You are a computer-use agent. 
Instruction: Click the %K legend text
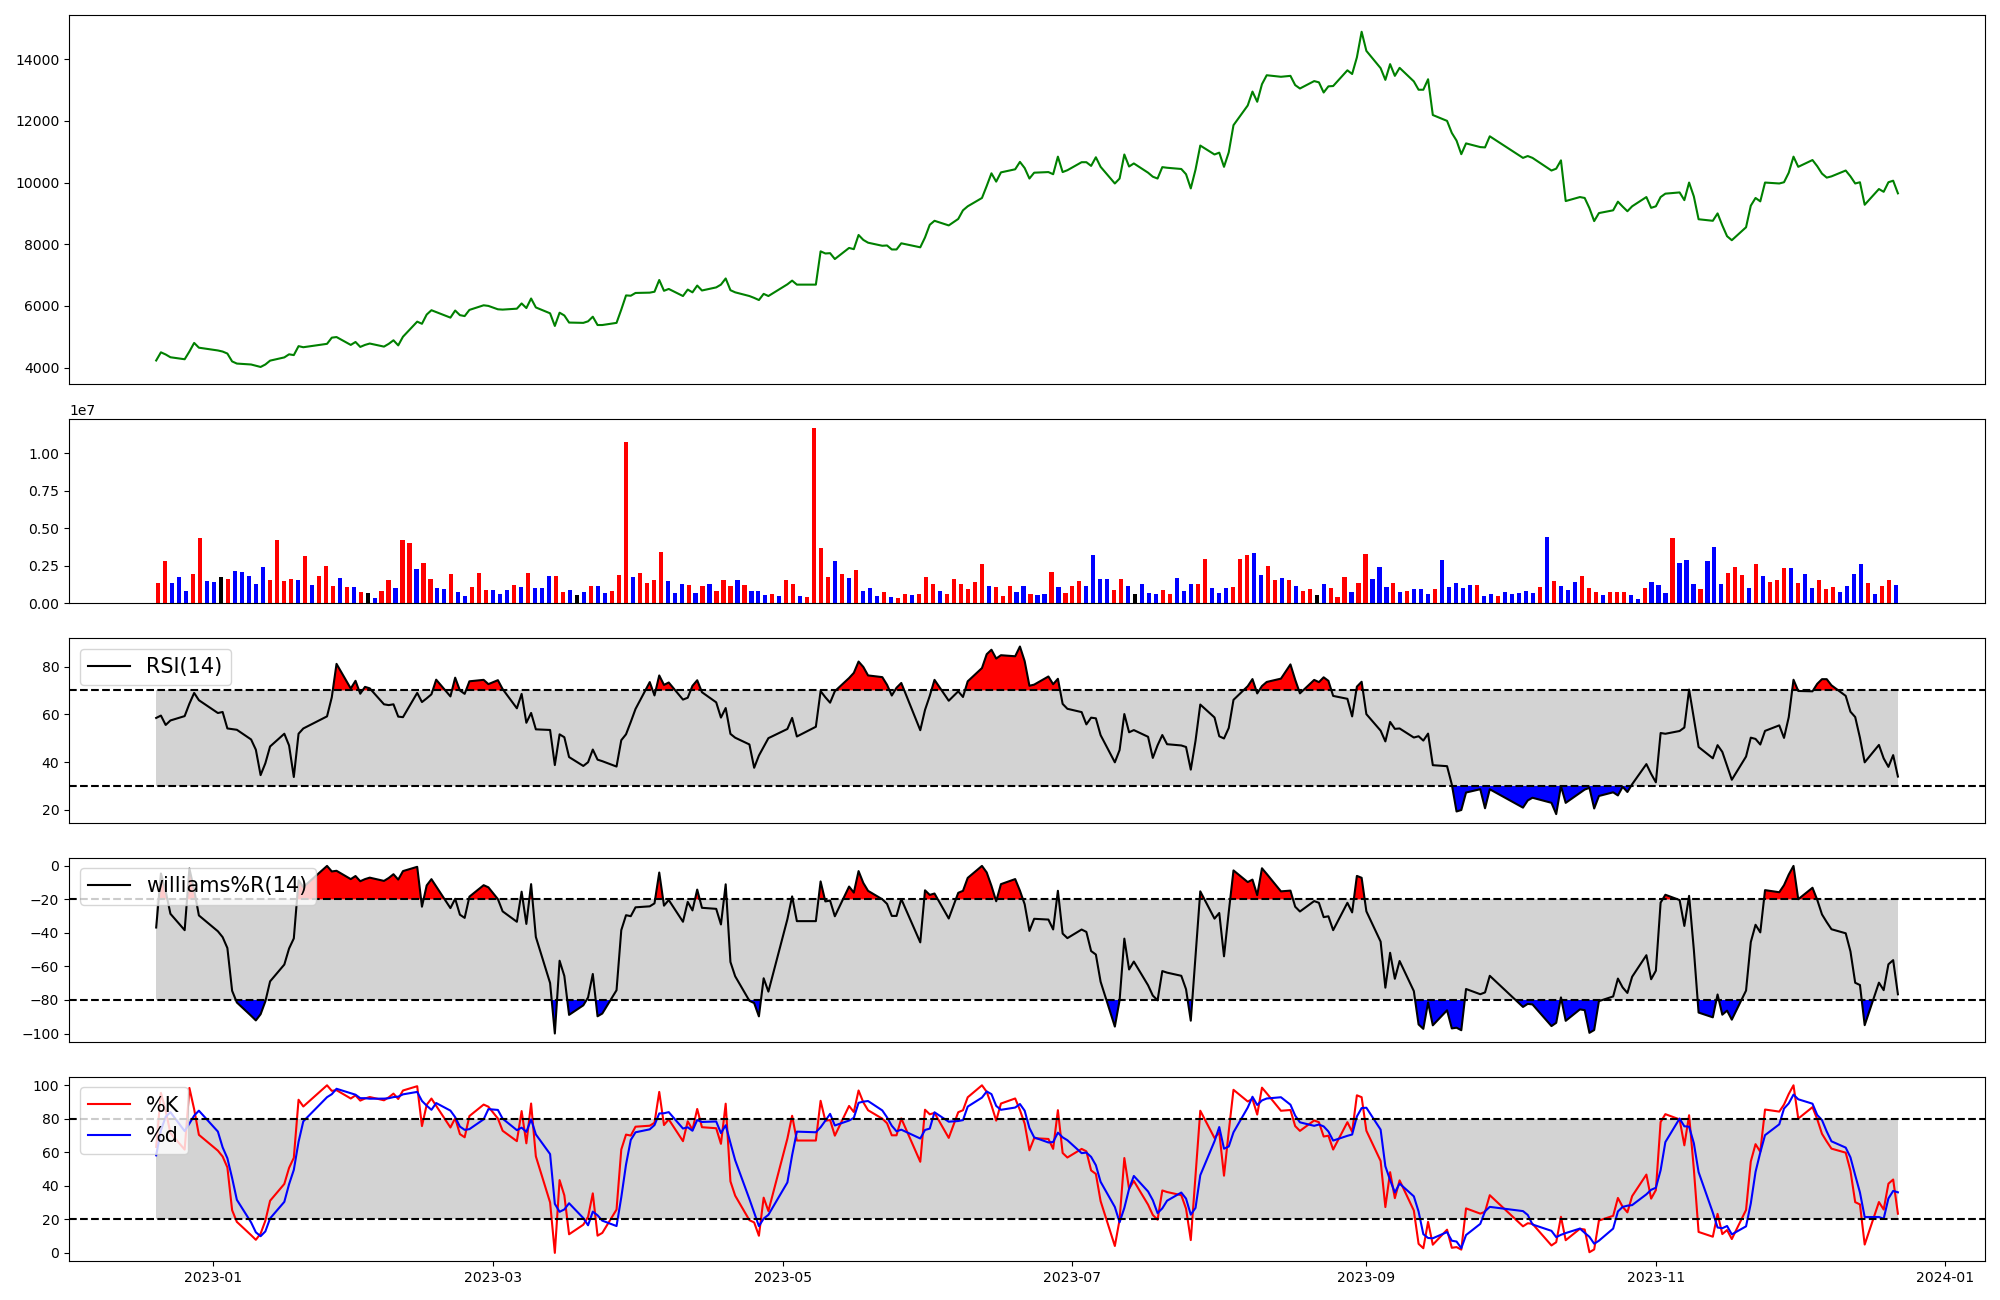pos(162,1105)
